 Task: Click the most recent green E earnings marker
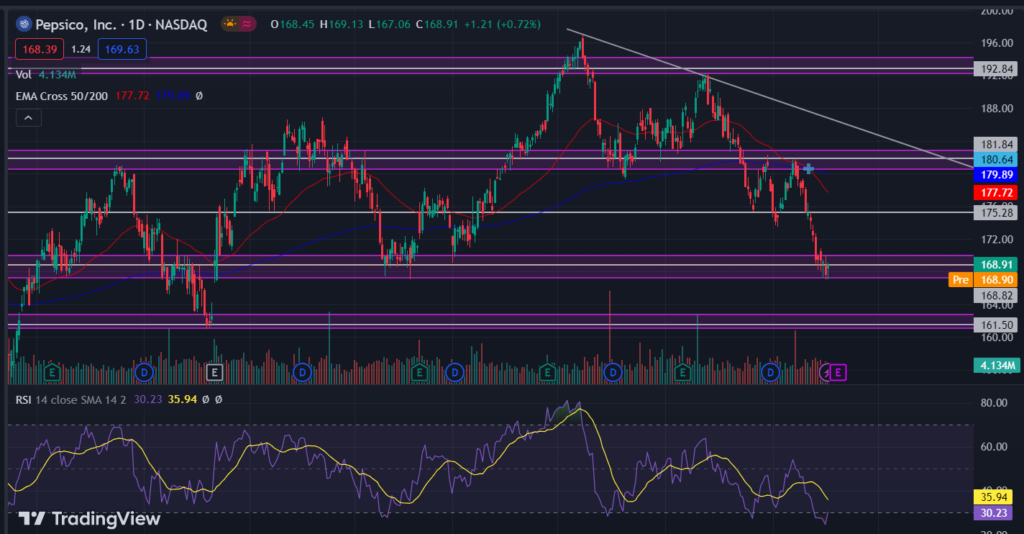click(682, 373)
